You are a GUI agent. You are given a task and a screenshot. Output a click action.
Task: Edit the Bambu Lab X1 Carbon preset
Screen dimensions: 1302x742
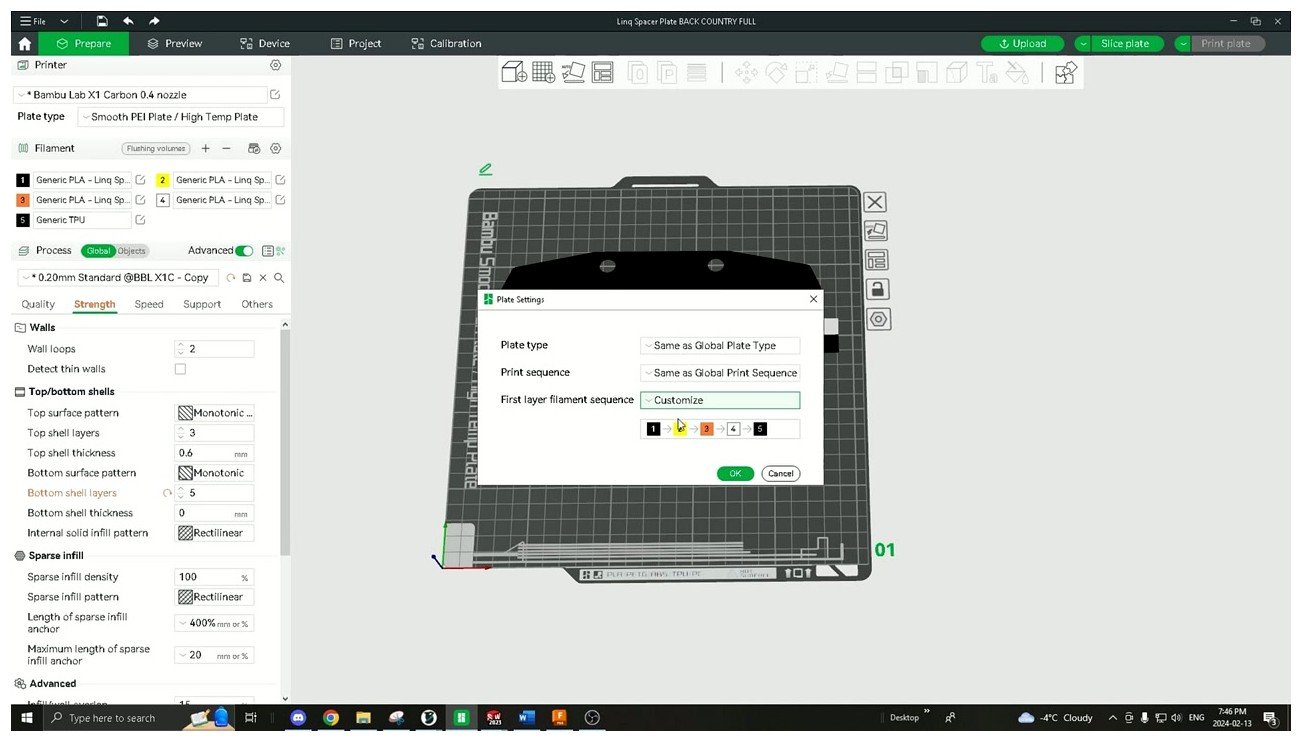[x=275, y=95]
